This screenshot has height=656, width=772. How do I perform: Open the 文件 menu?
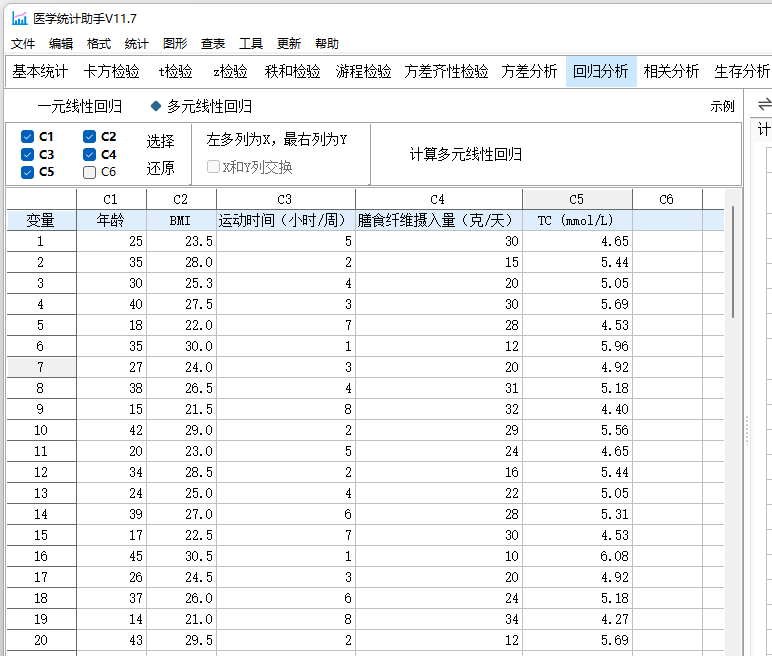tap(23, 44)
